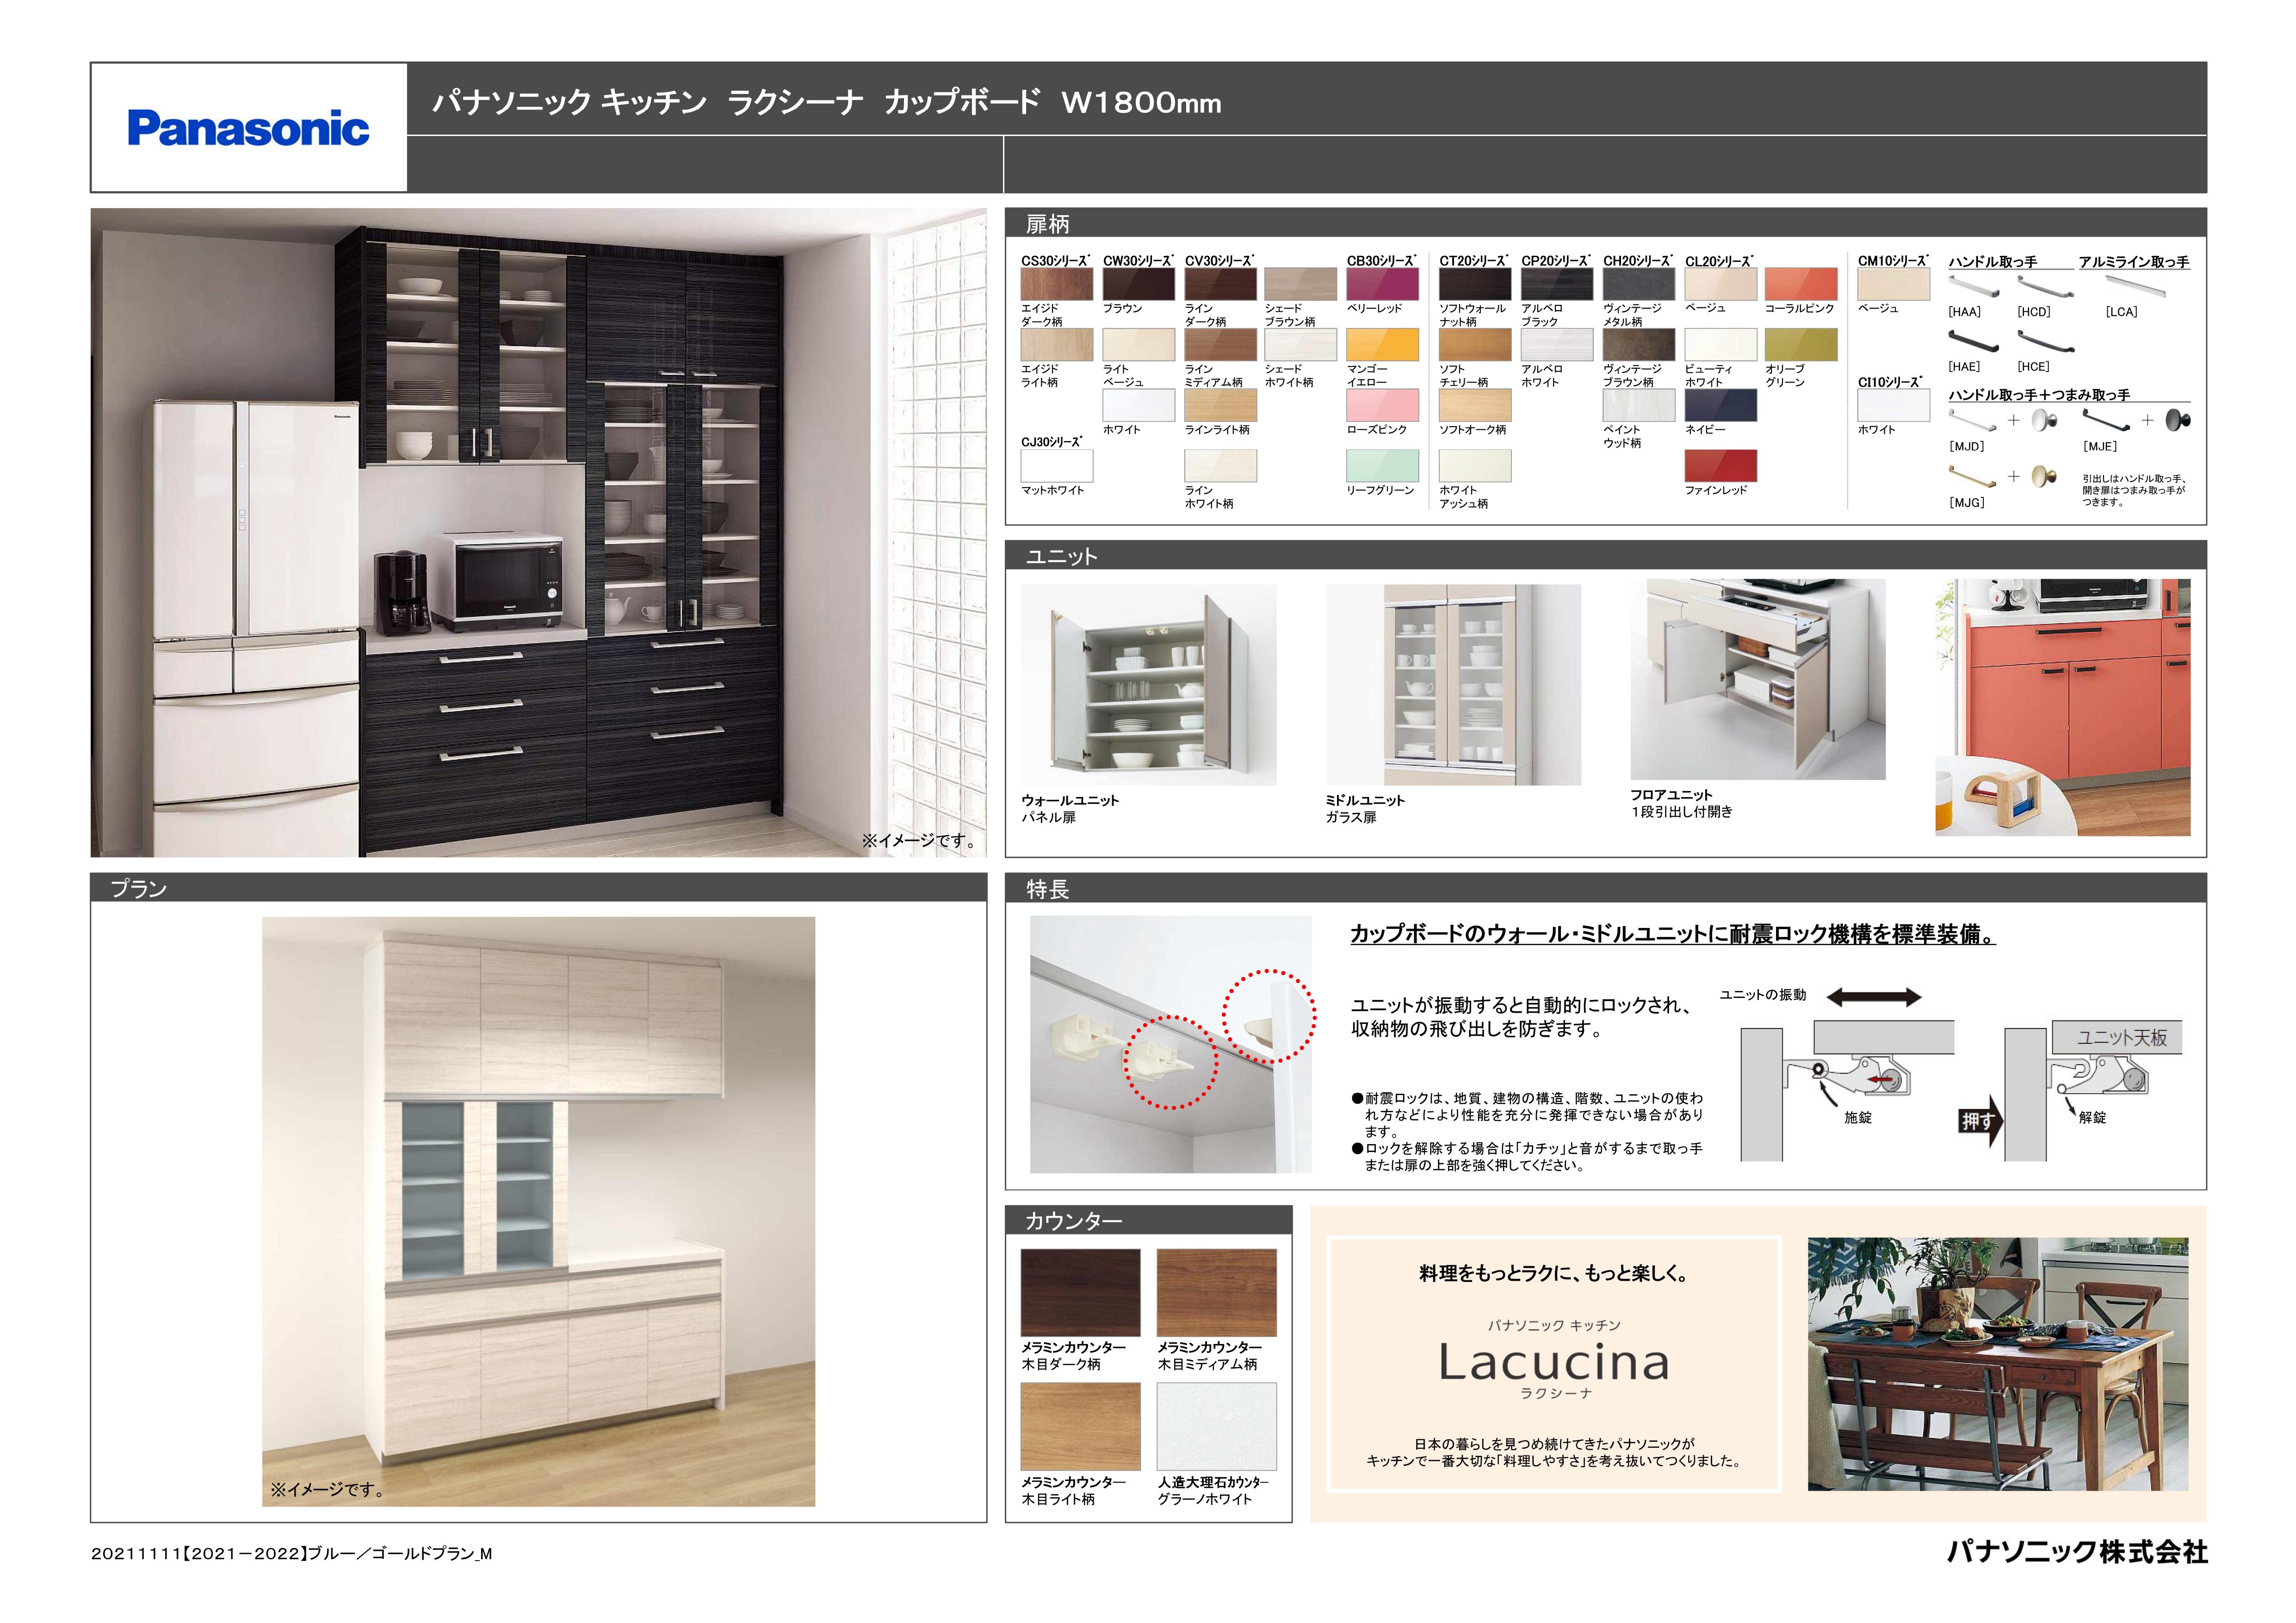Image resolution: width=2296 pixels, height=1623 pixels.
Task: Pick the CJ30 マットホワイト swatch
Action: tap(1057, 466)
